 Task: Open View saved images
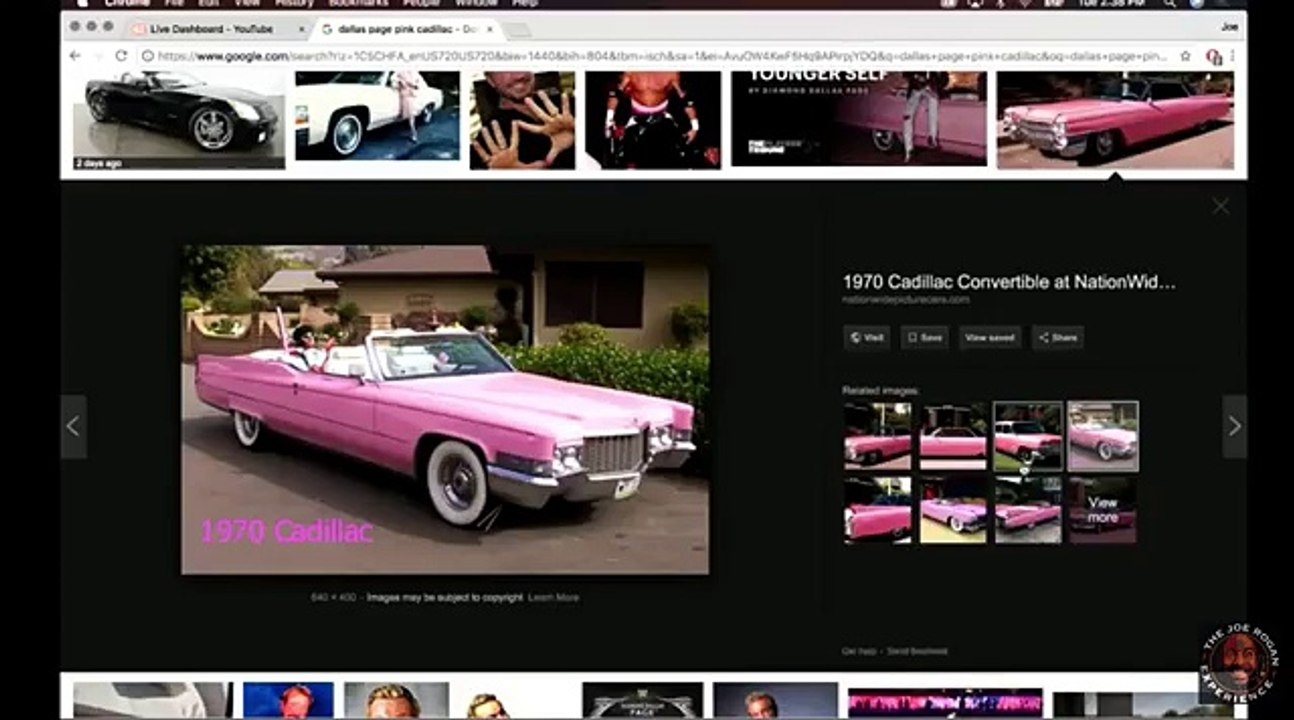click(x=990, y=338)
